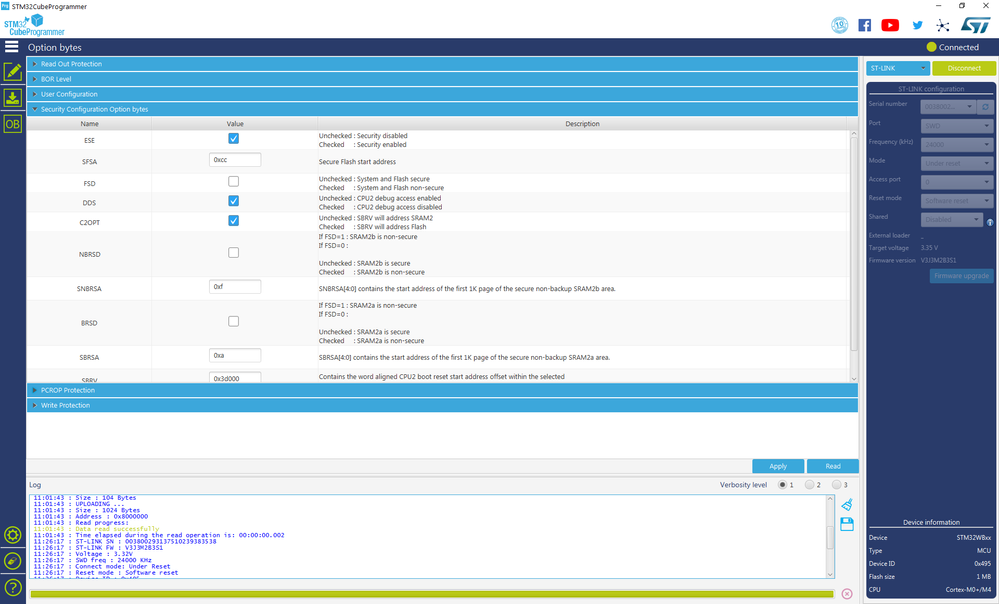Image resolution: width=999 pixels, height=604 pixels.
Task: Open the settings gear in sidebar
Action: click(13, 535)
